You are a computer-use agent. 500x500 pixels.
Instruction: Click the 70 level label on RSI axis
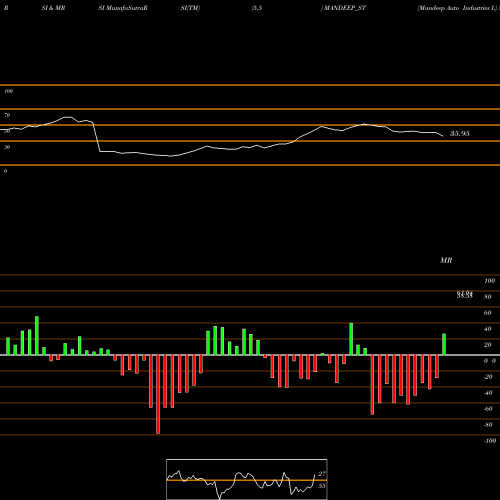click(7, 115)
